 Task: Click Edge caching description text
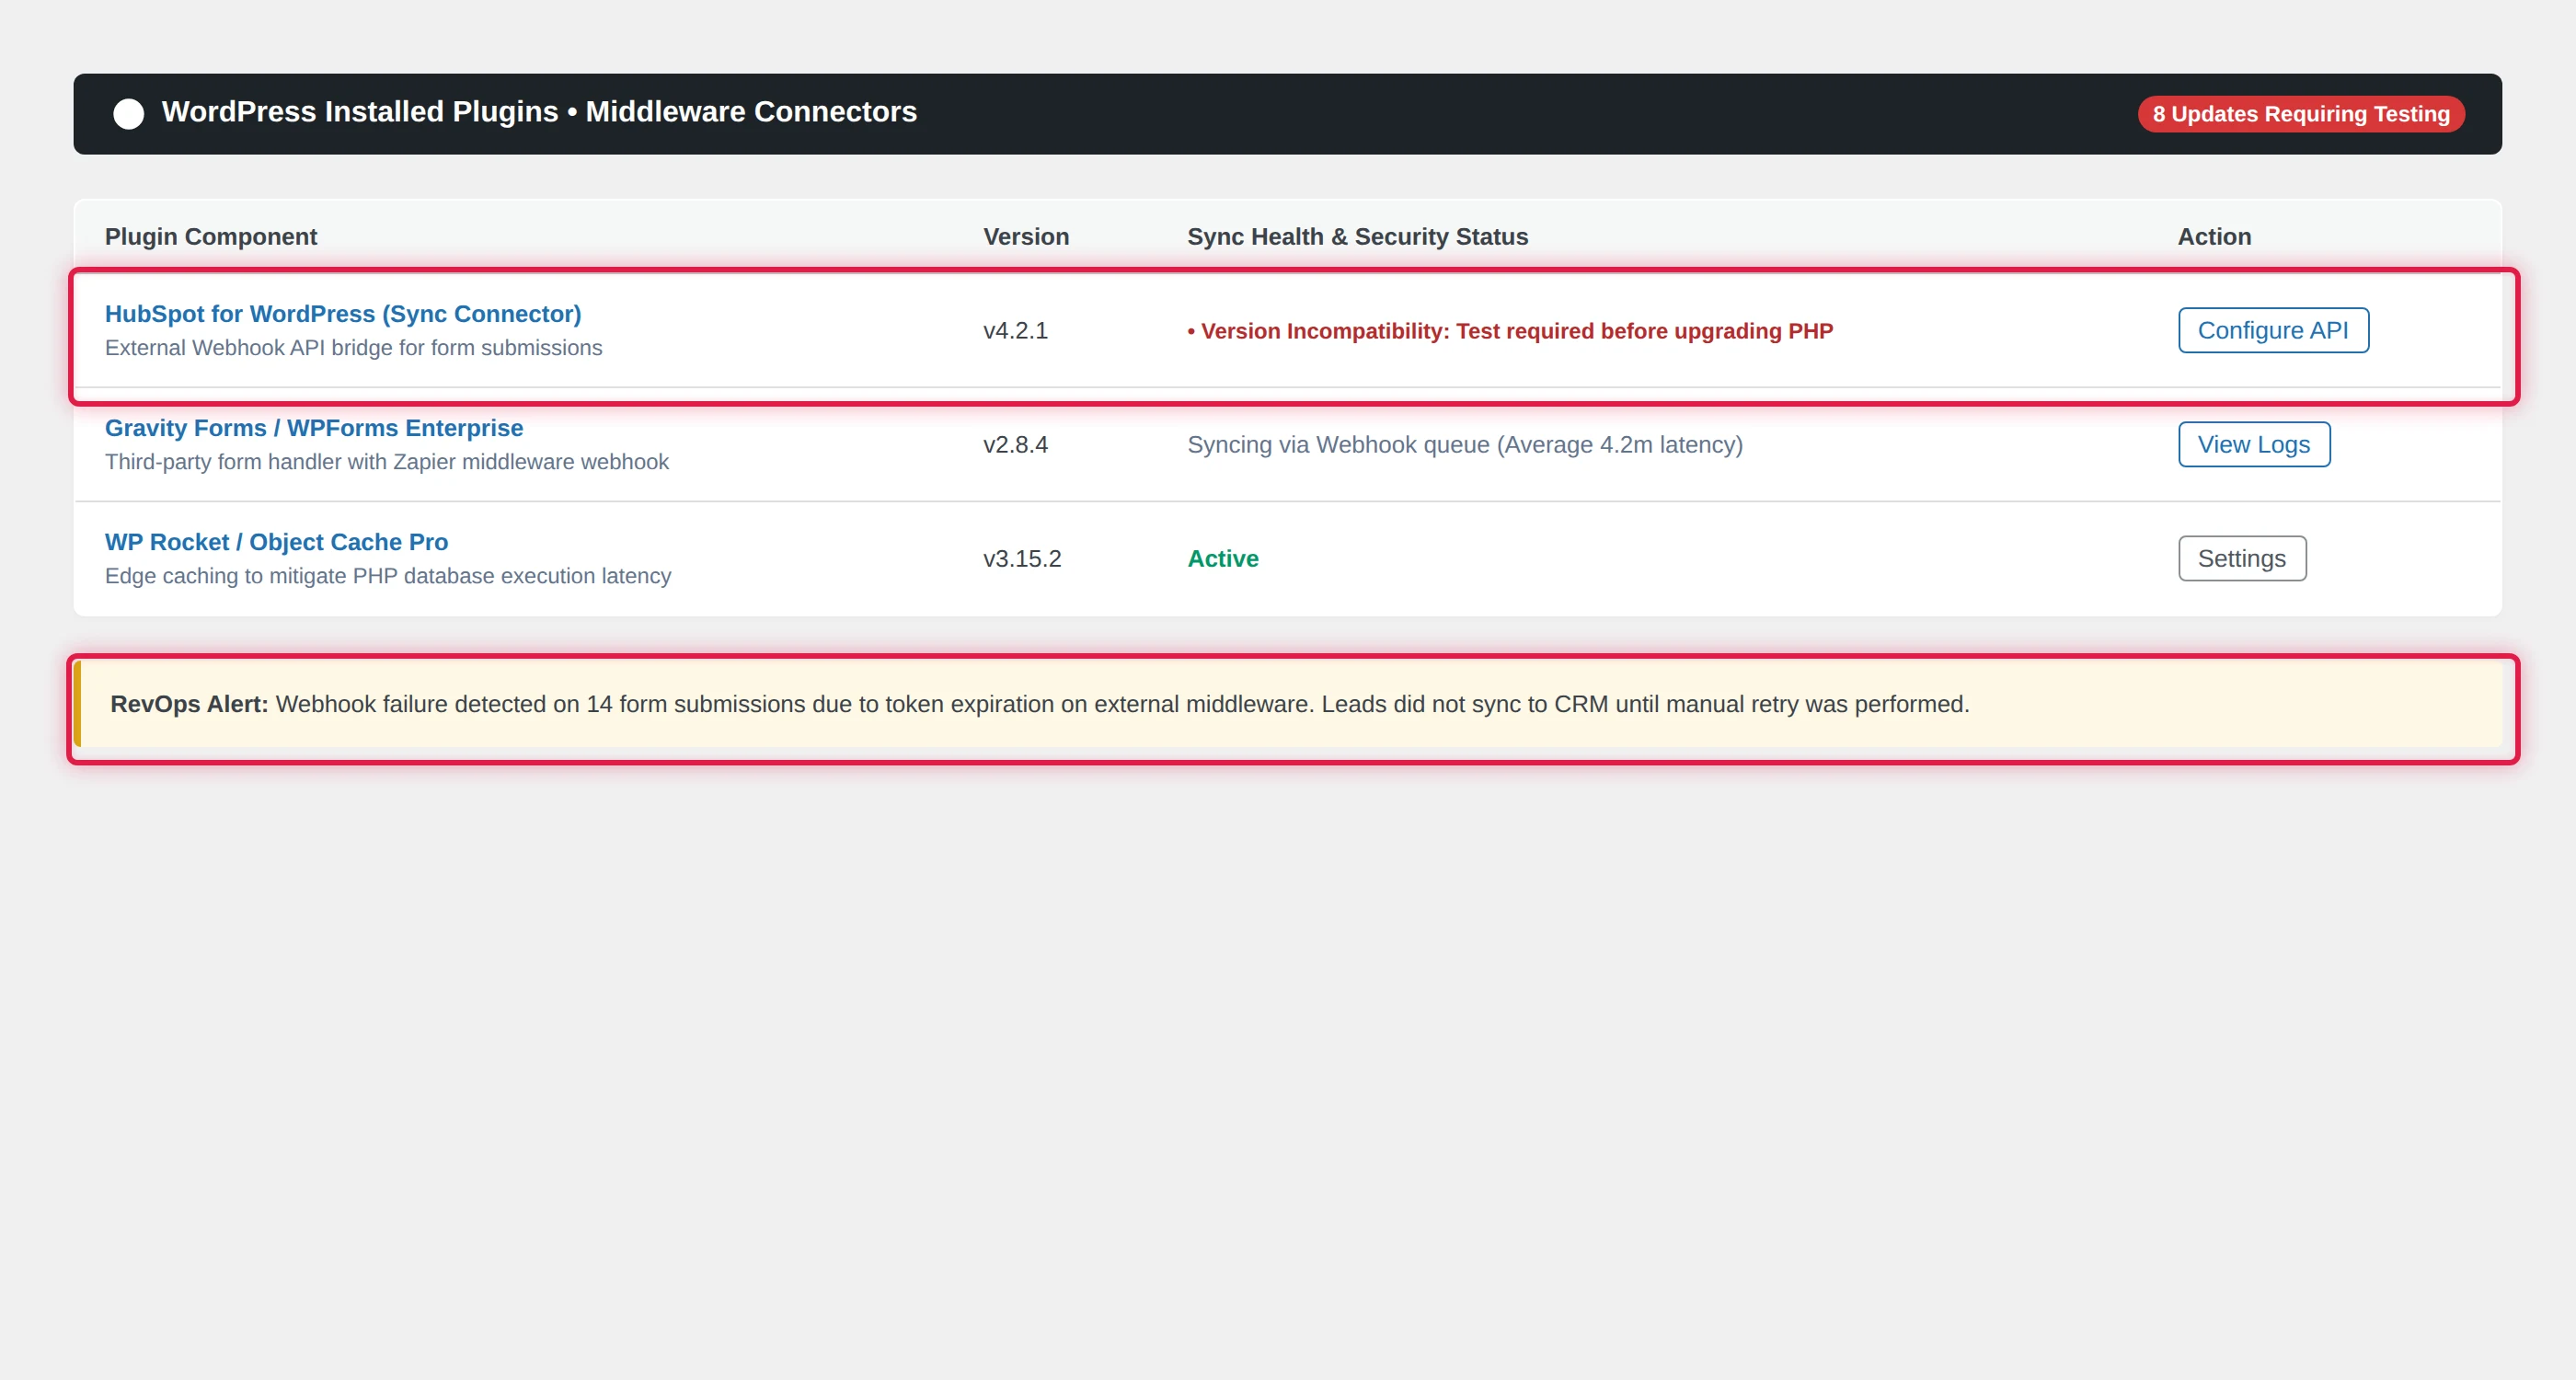pyautogui.click(x=388, y=576)
